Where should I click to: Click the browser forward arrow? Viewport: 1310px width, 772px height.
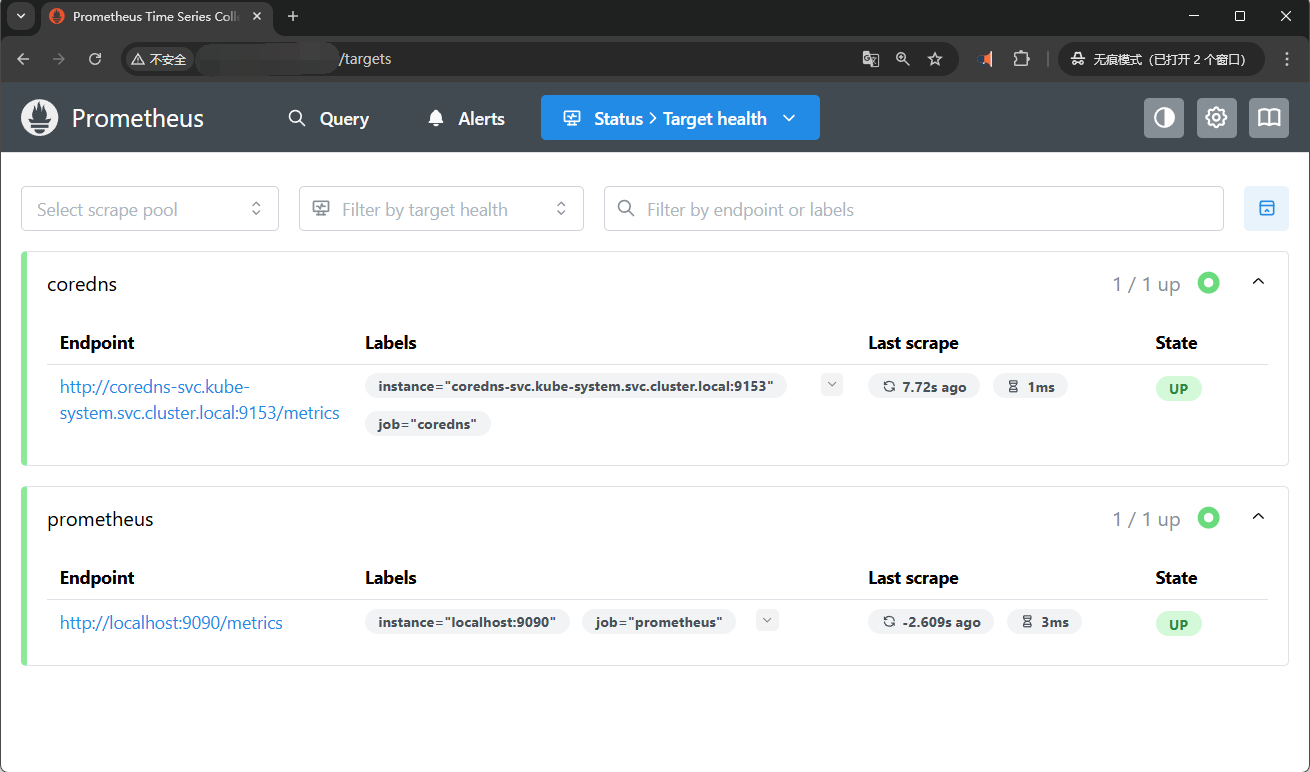tap(59, 59)
